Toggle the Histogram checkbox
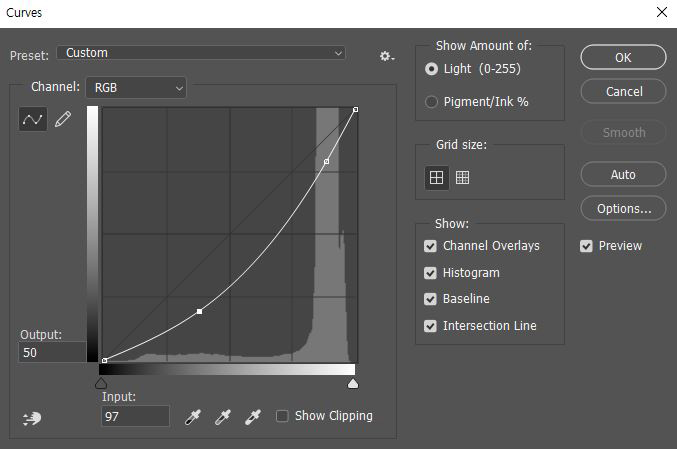The width and height of the screenshot is (677, 449). coord(430,273)
